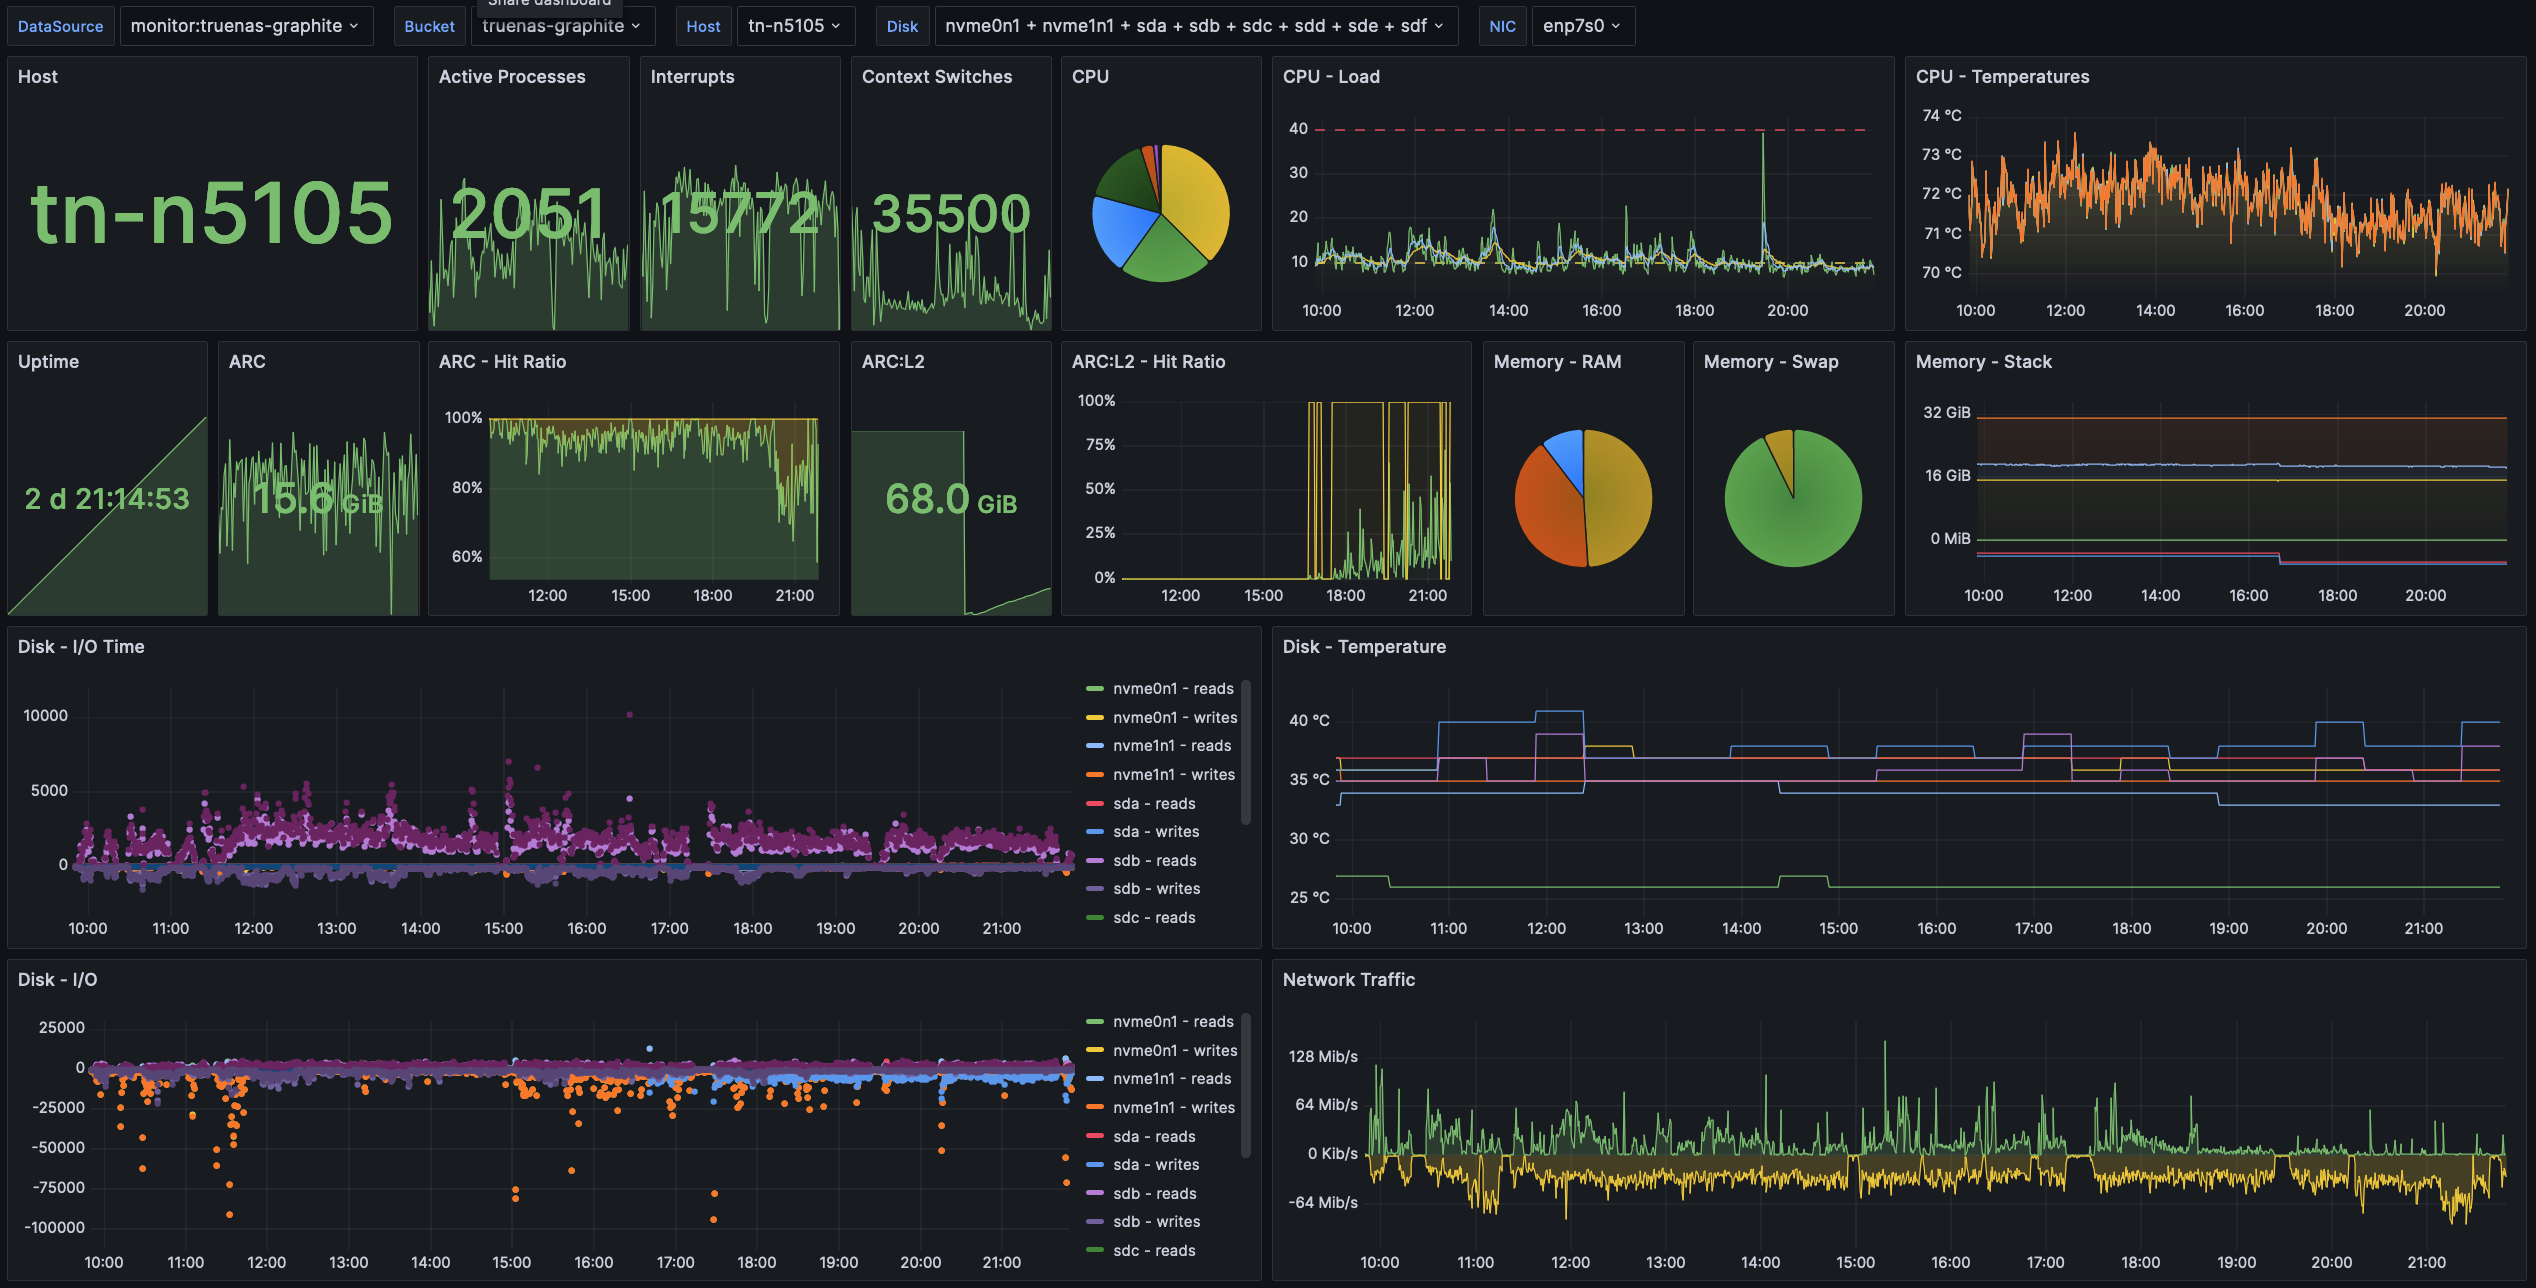This screenshot has width=2536, height=1288.
Task: Click orange color swatch for nvme1n1 - writes in Disk I/O Time legend
Action: [1095, 775]
